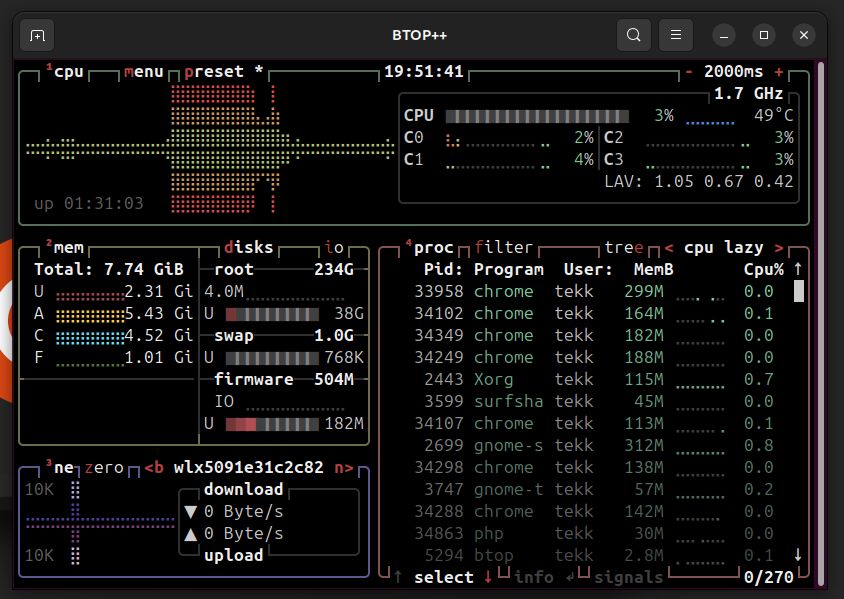
Task: Maximize the BTOP++ window
Action: (x=763, y=36)
